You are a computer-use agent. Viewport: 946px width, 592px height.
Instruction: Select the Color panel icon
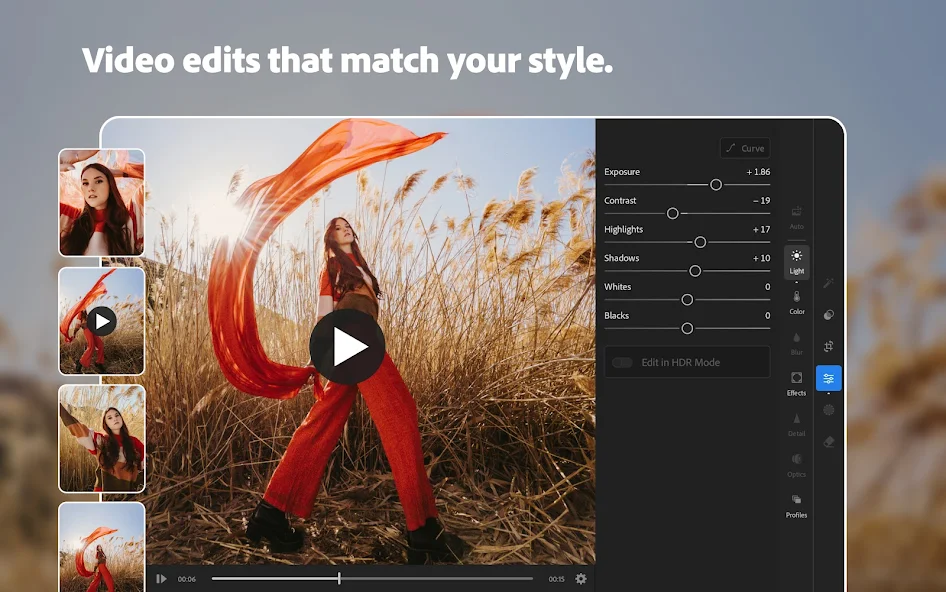click(796, 302)
